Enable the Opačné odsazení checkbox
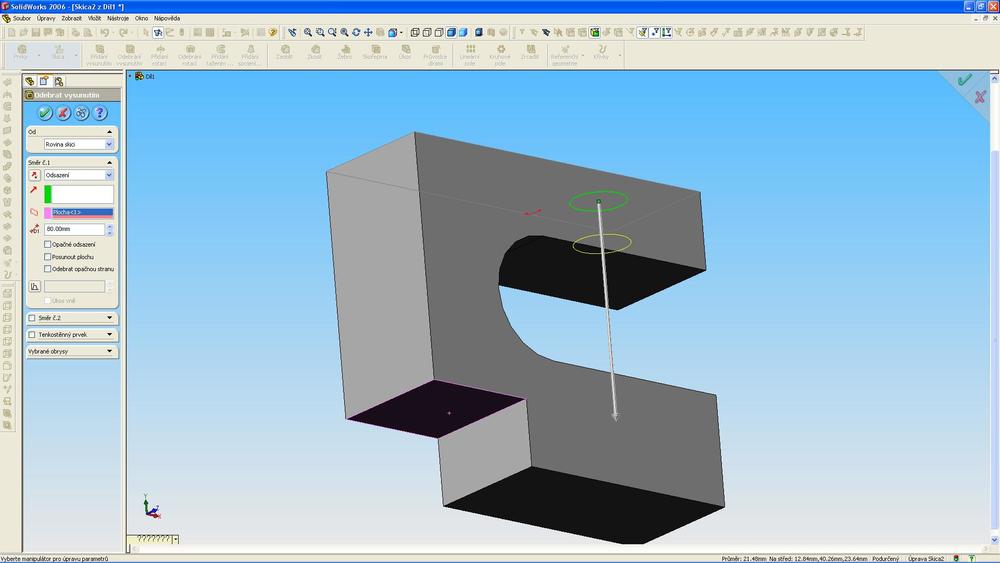The height and width of the screenshot is (563, 1000). click(48, 244)
